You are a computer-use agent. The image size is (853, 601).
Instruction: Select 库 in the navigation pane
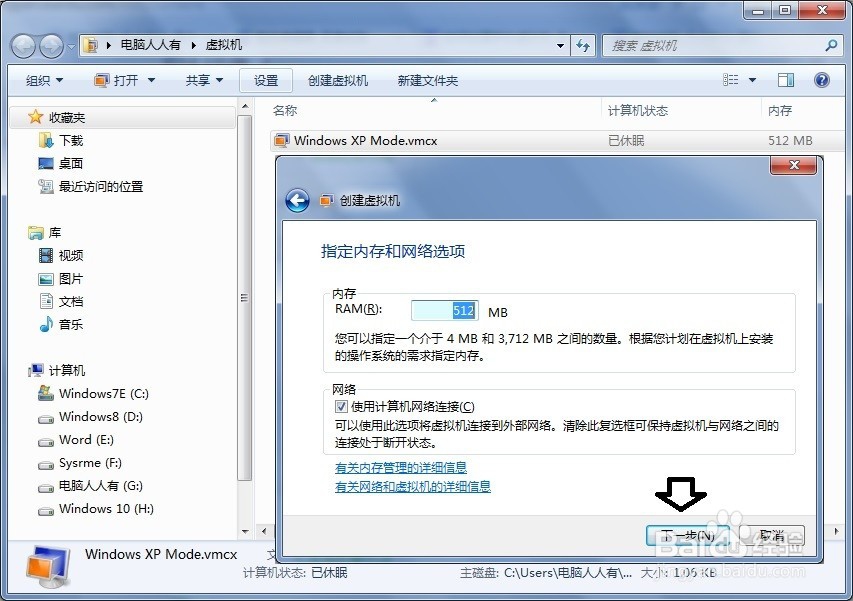pos(45,233)
